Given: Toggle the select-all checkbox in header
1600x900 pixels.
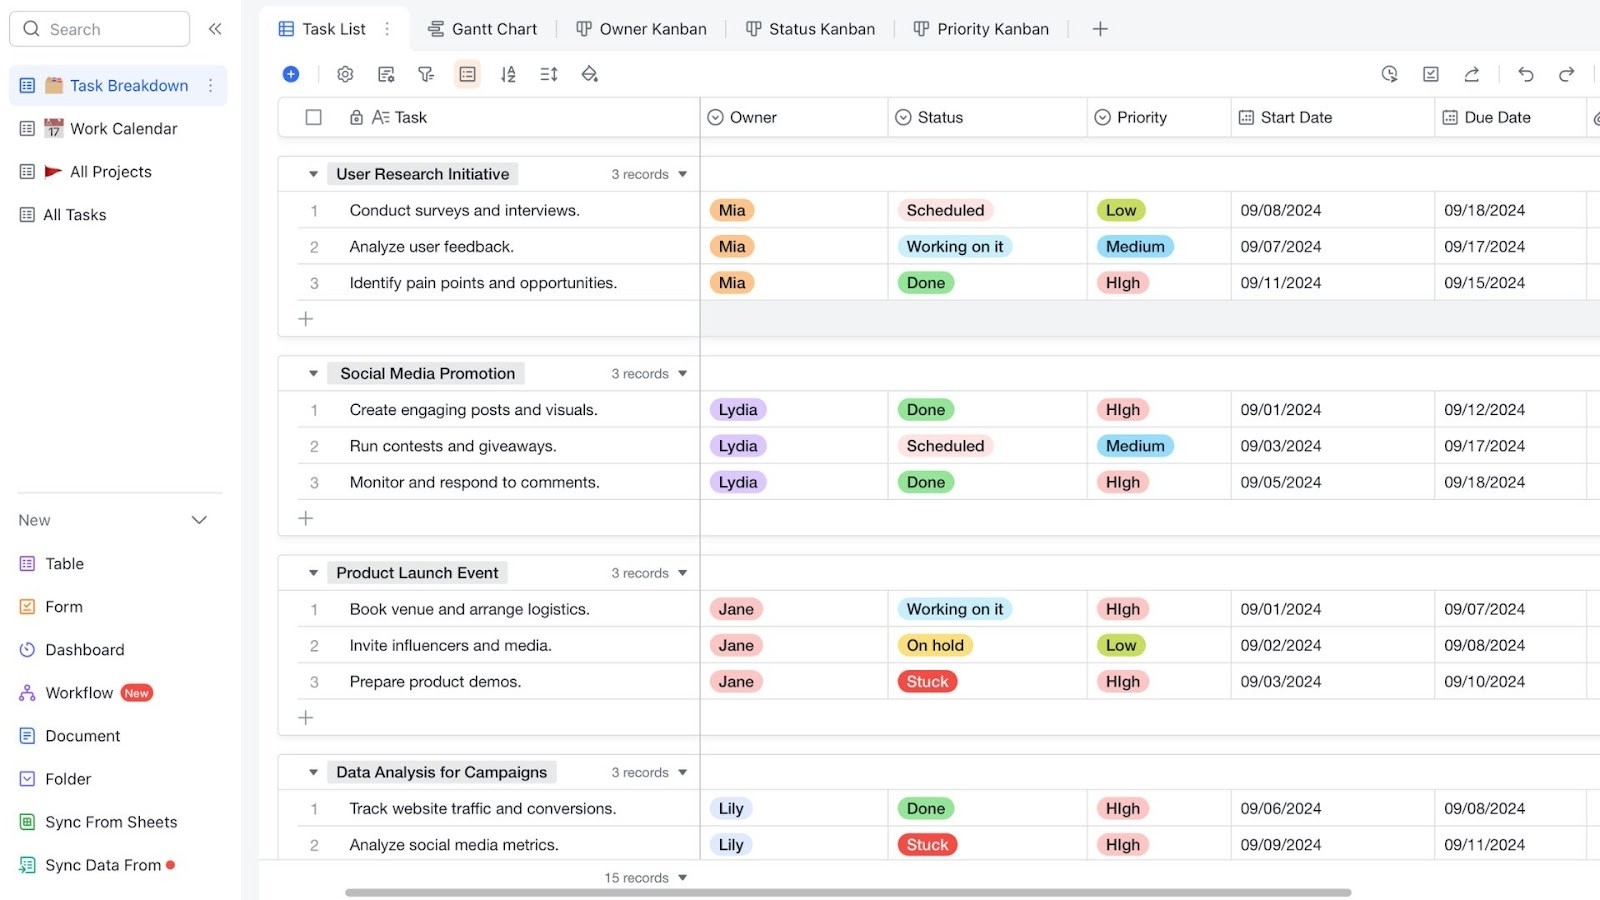Looking at the screenshot, I should [x=314, y=117].
